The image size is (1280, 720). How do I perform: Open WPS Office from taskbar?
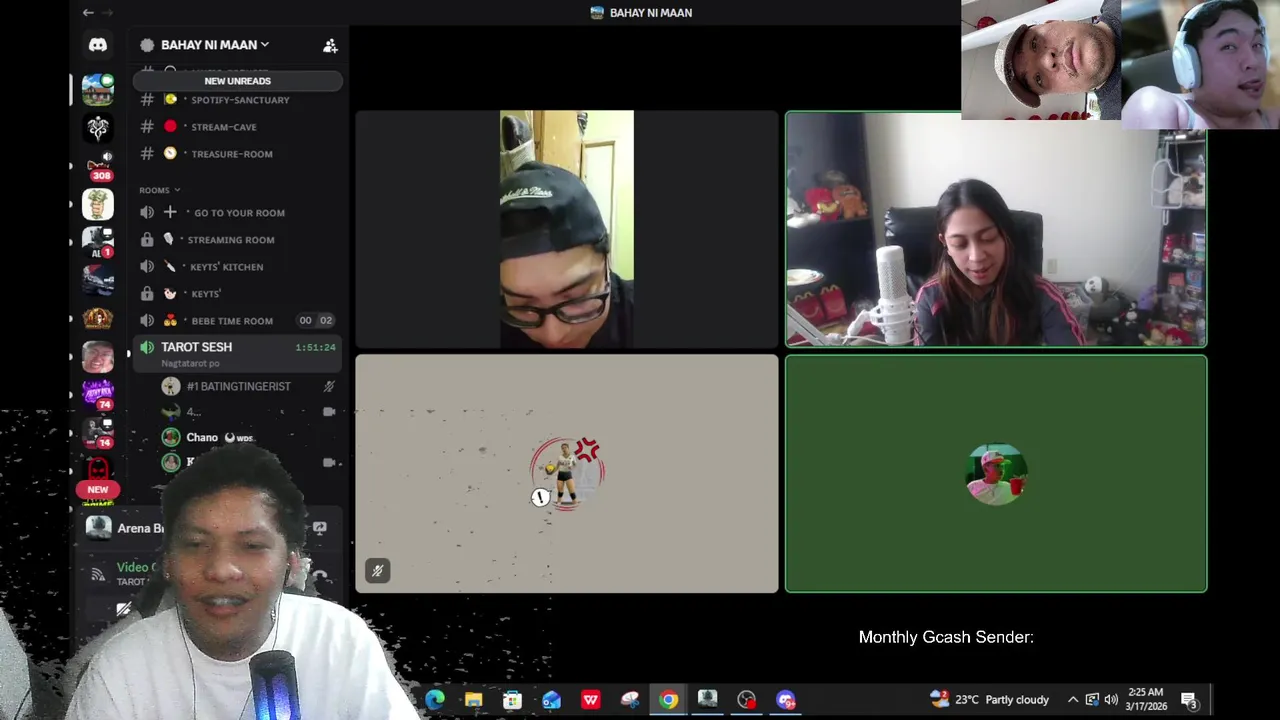(x=590, y=700)
